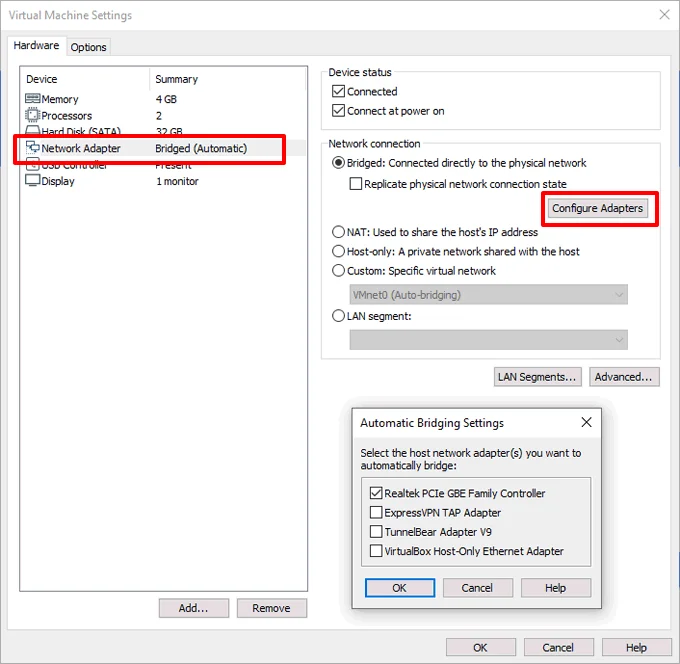Screen dimensions: 680x664
Task: Click the Network Adapter icon
Action: (x=33, y=148)
